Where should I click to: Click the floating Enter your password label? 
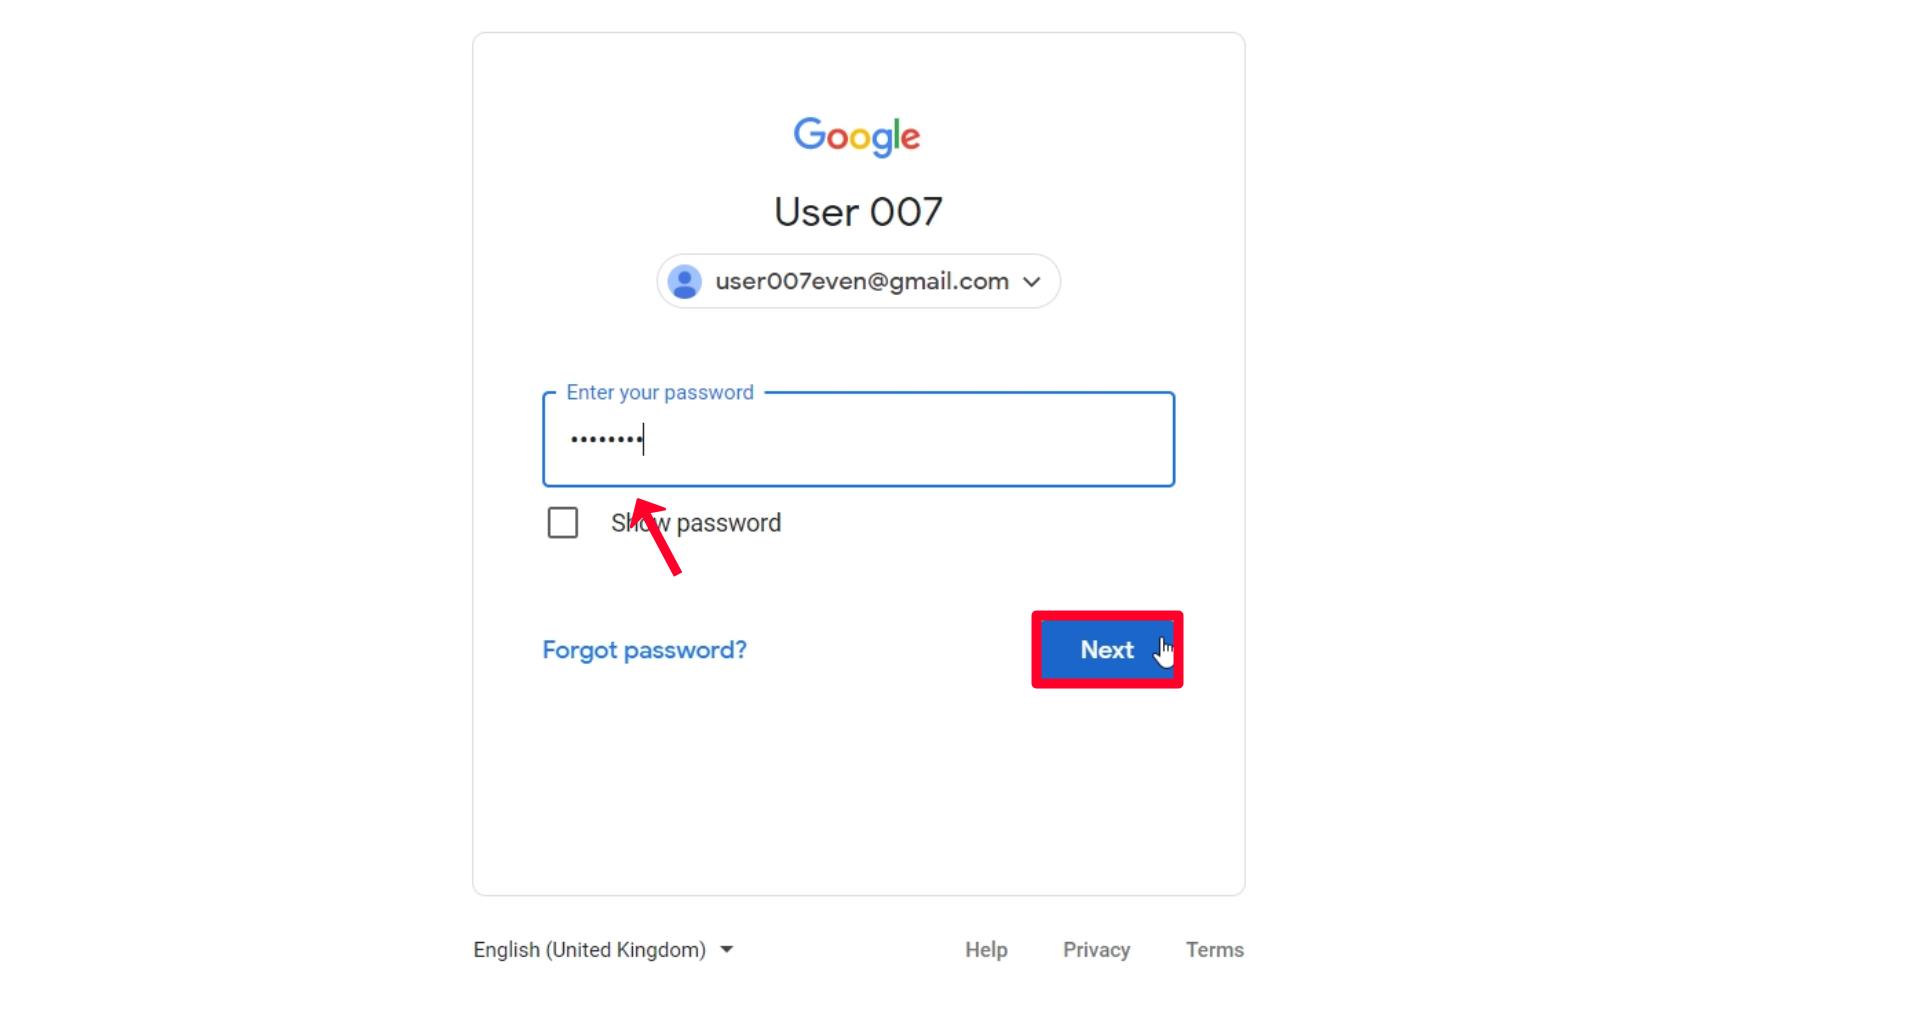coord(660,393)
